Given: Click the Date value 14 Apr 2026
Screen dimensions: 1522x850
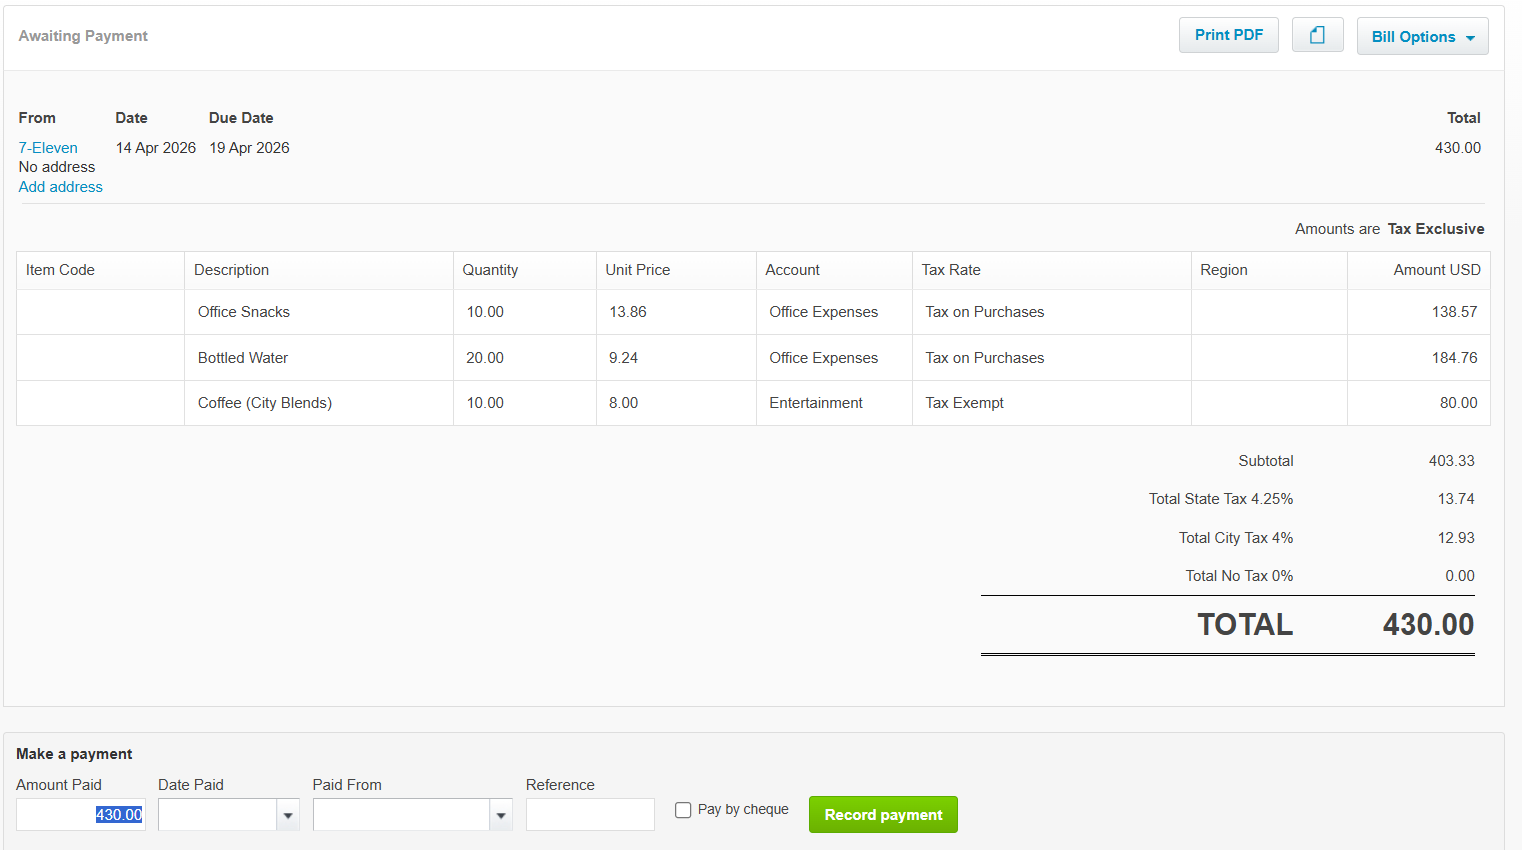Looking at the screenshot, I should 155,148.
